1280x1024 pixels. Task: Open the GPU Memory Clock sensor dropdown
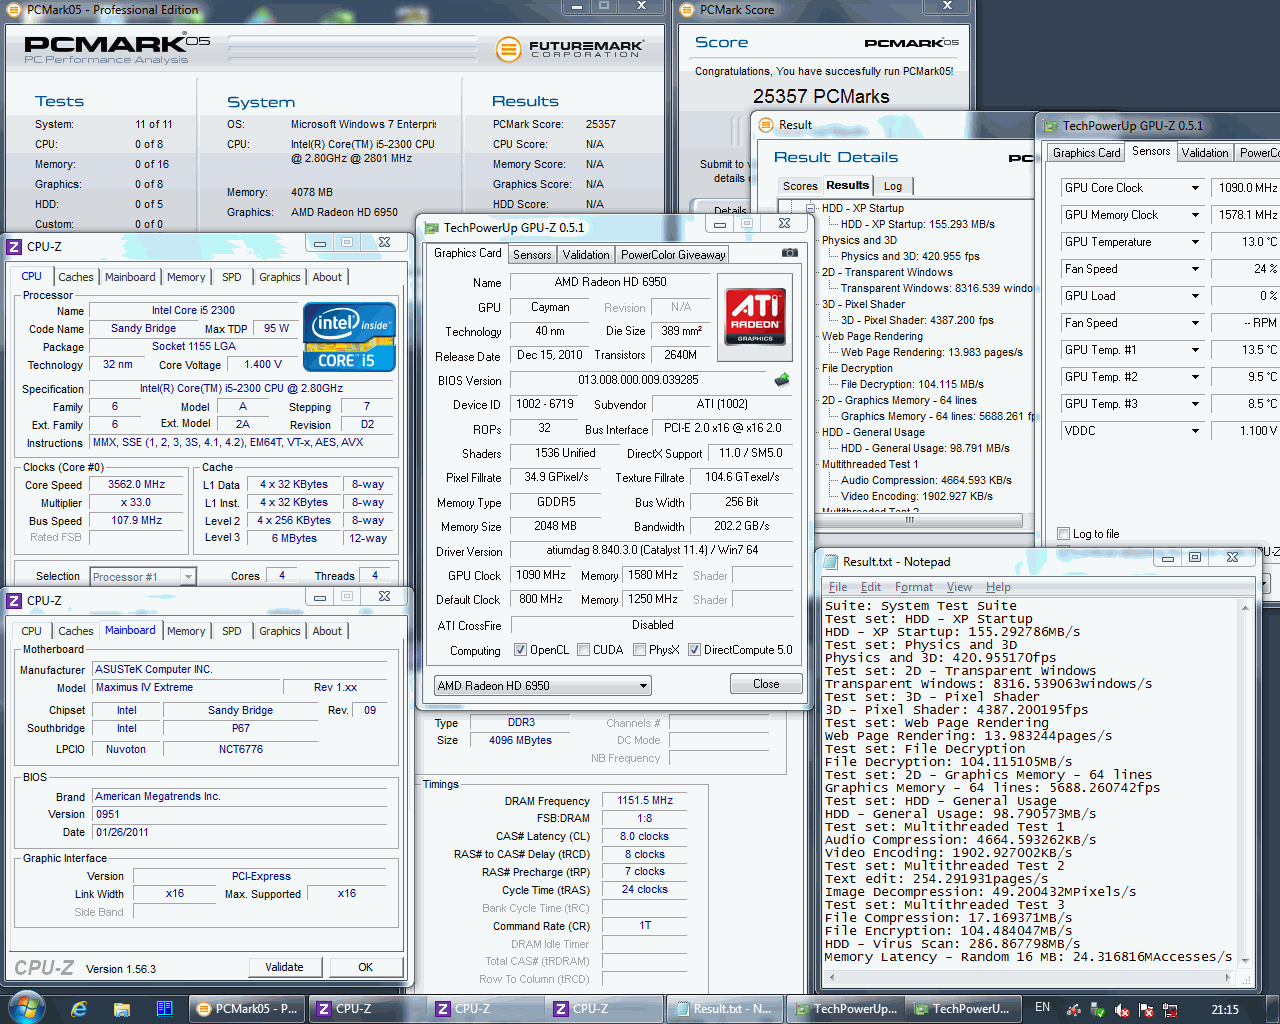pos(1194,215)
